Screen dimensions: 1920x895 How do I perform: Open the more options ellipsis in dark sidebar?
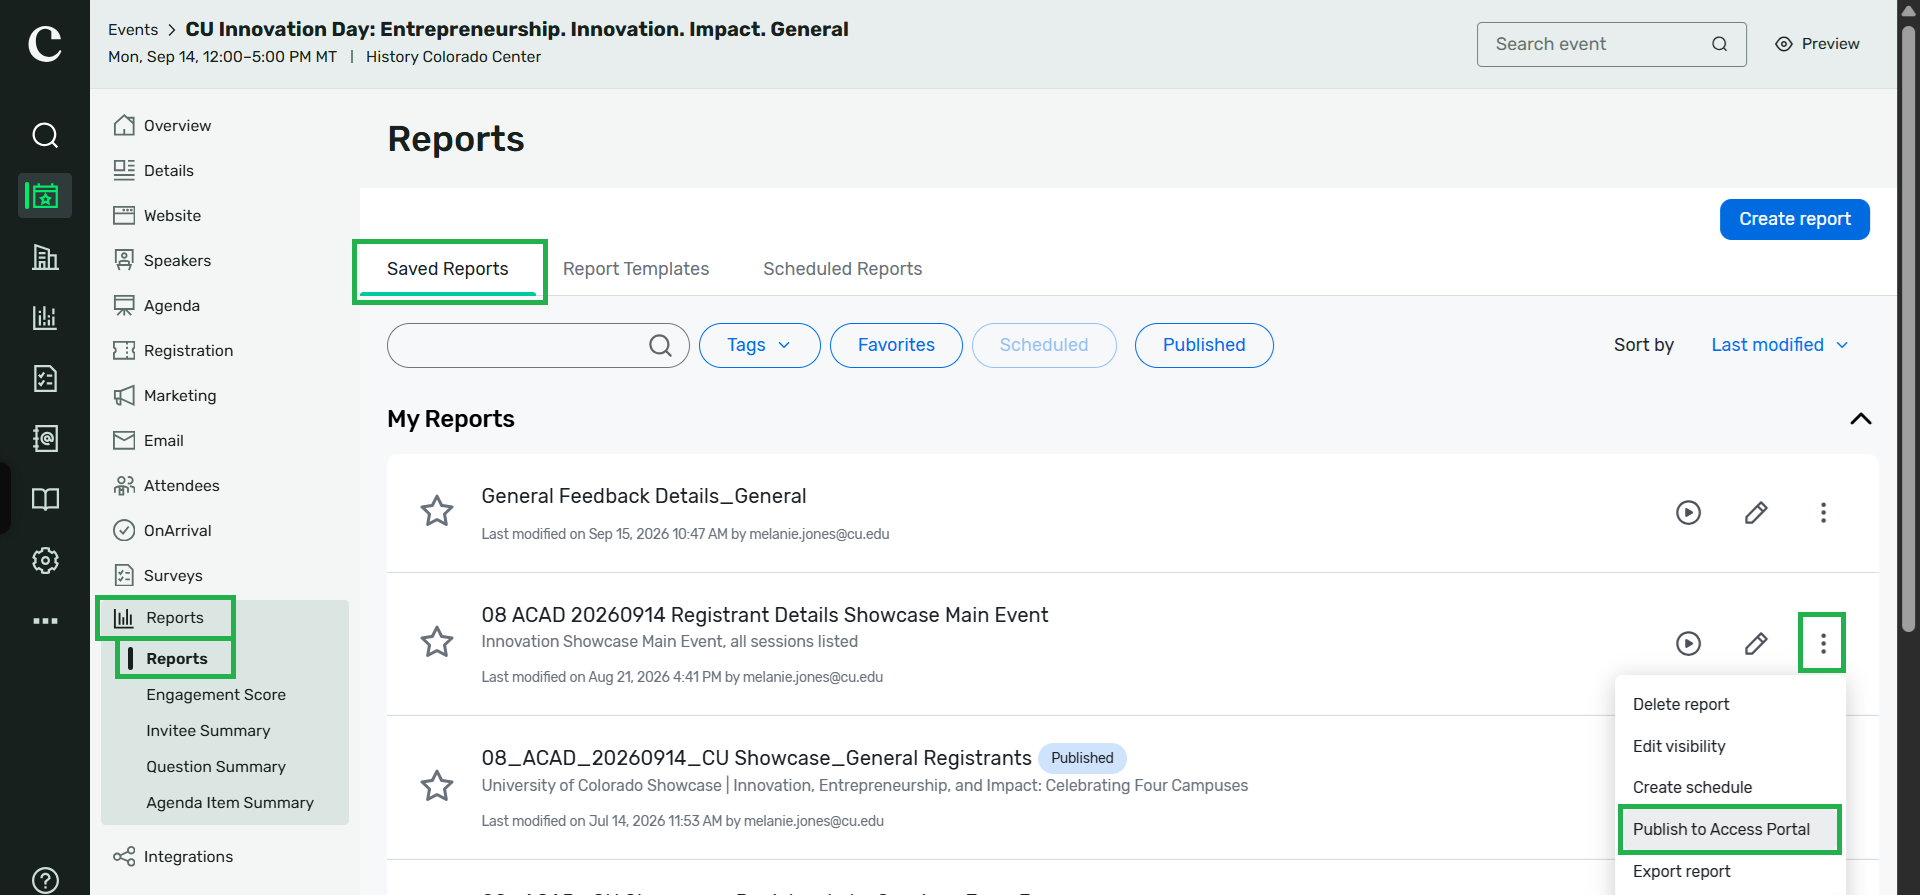[45, 621]
